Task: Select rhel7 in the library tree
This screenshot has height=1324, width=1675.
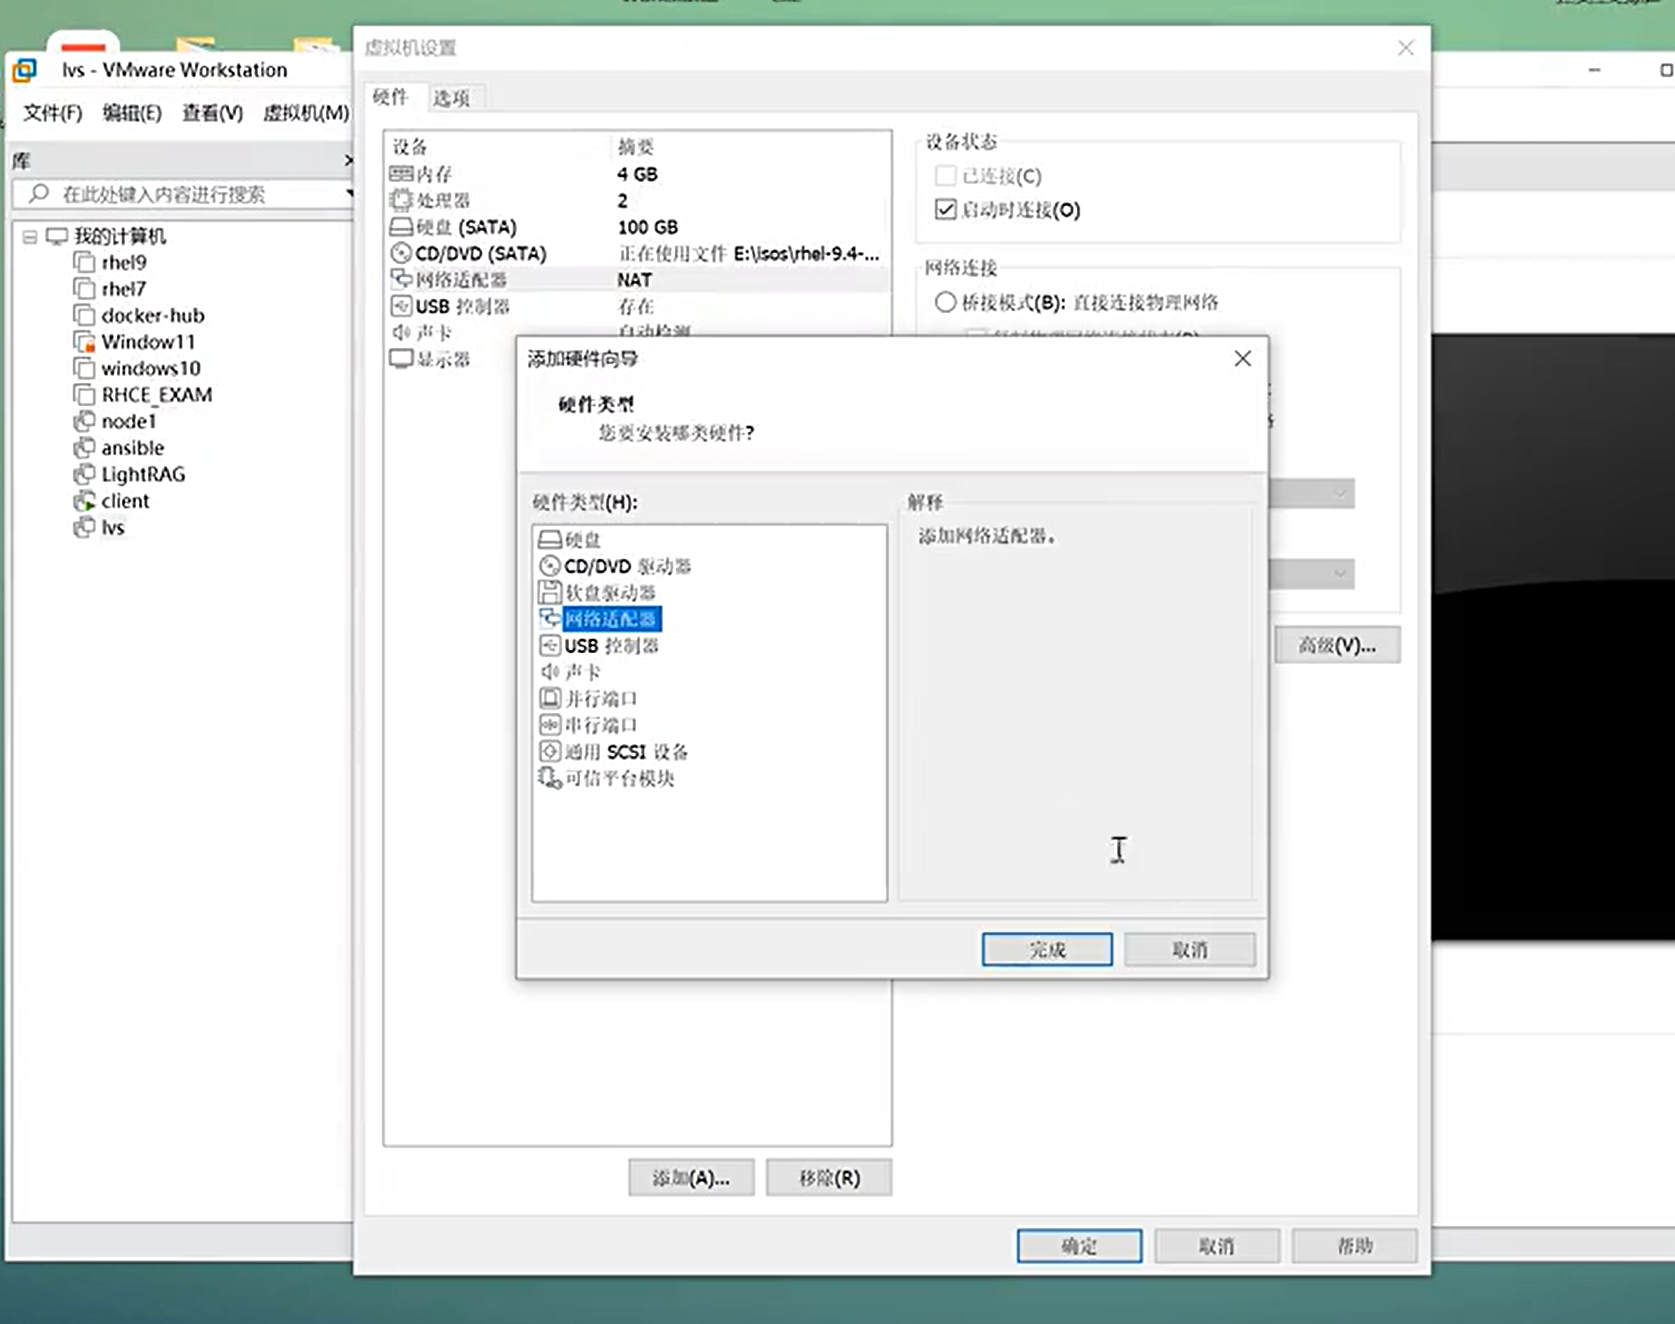Action: click(x=124, y=289)
